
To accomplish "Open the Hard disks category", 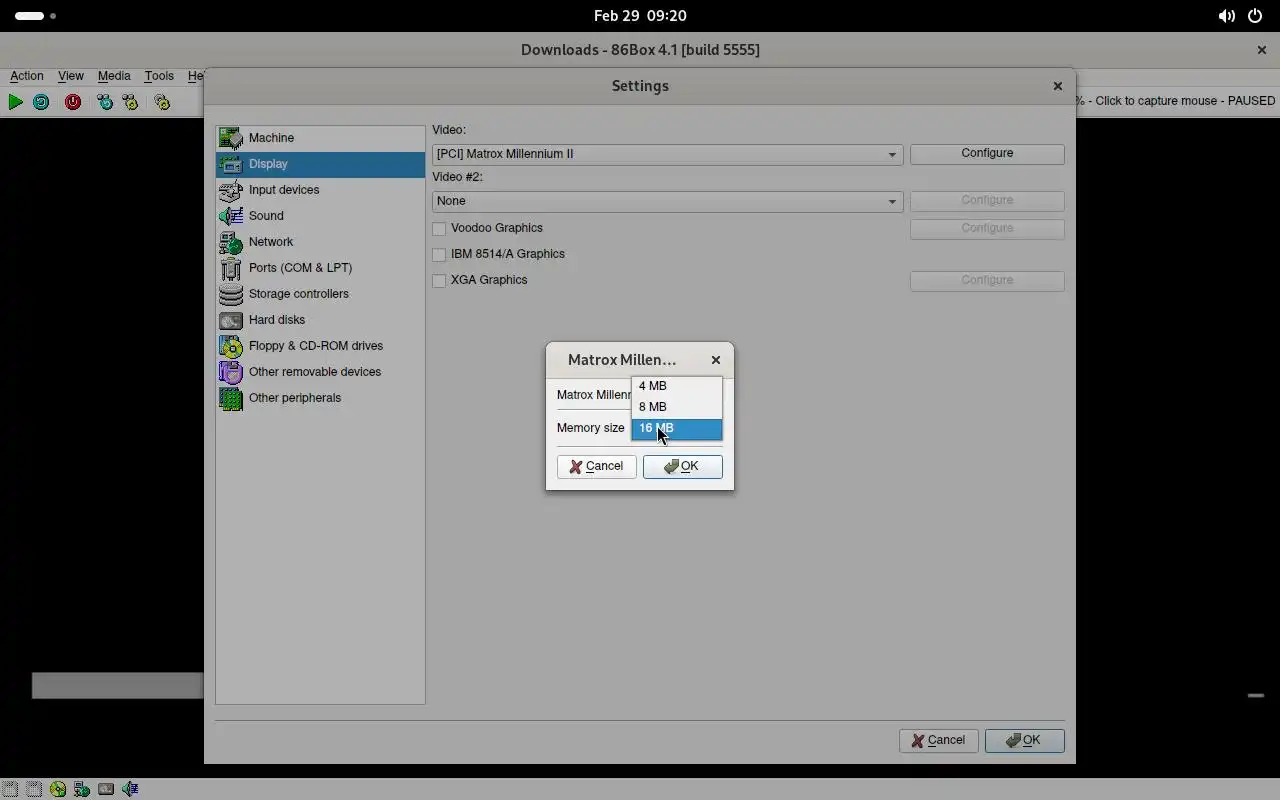I will click(320, 320).
